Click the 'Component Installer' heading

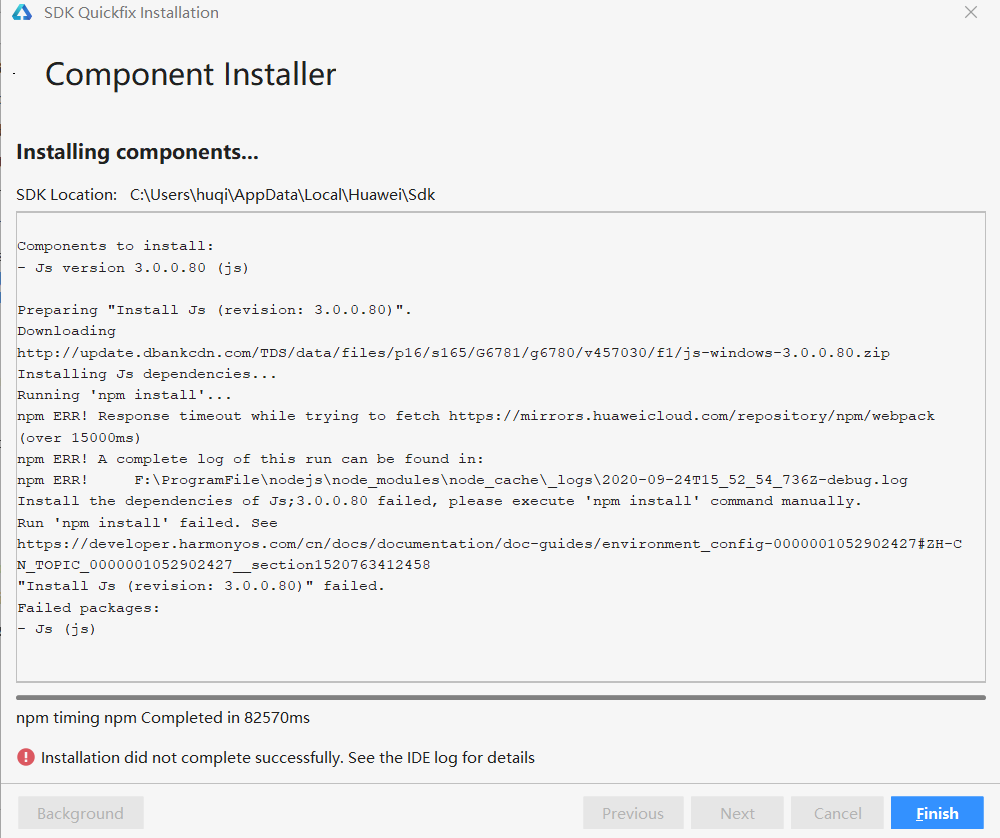point(190,74)
